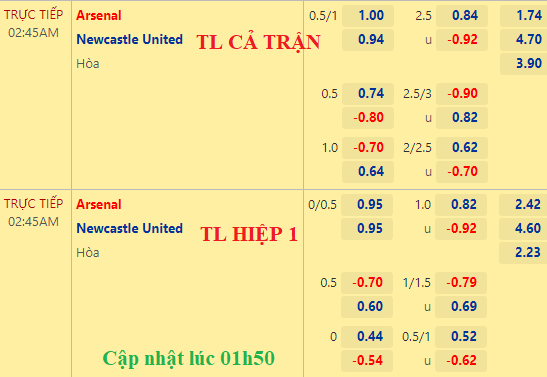The image size is (547, 377).
Task: Choose Arsenal win odds 1.74
Action: [524, 16]
